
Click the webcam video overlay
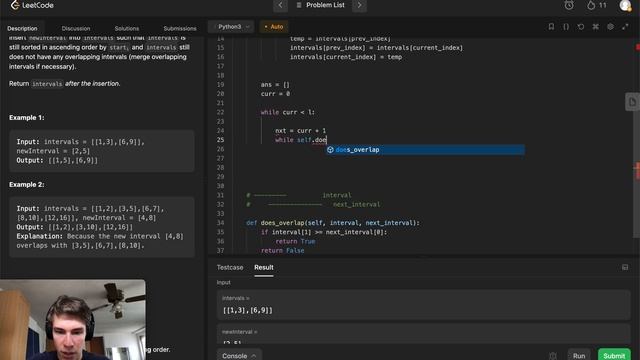(73, 320)
